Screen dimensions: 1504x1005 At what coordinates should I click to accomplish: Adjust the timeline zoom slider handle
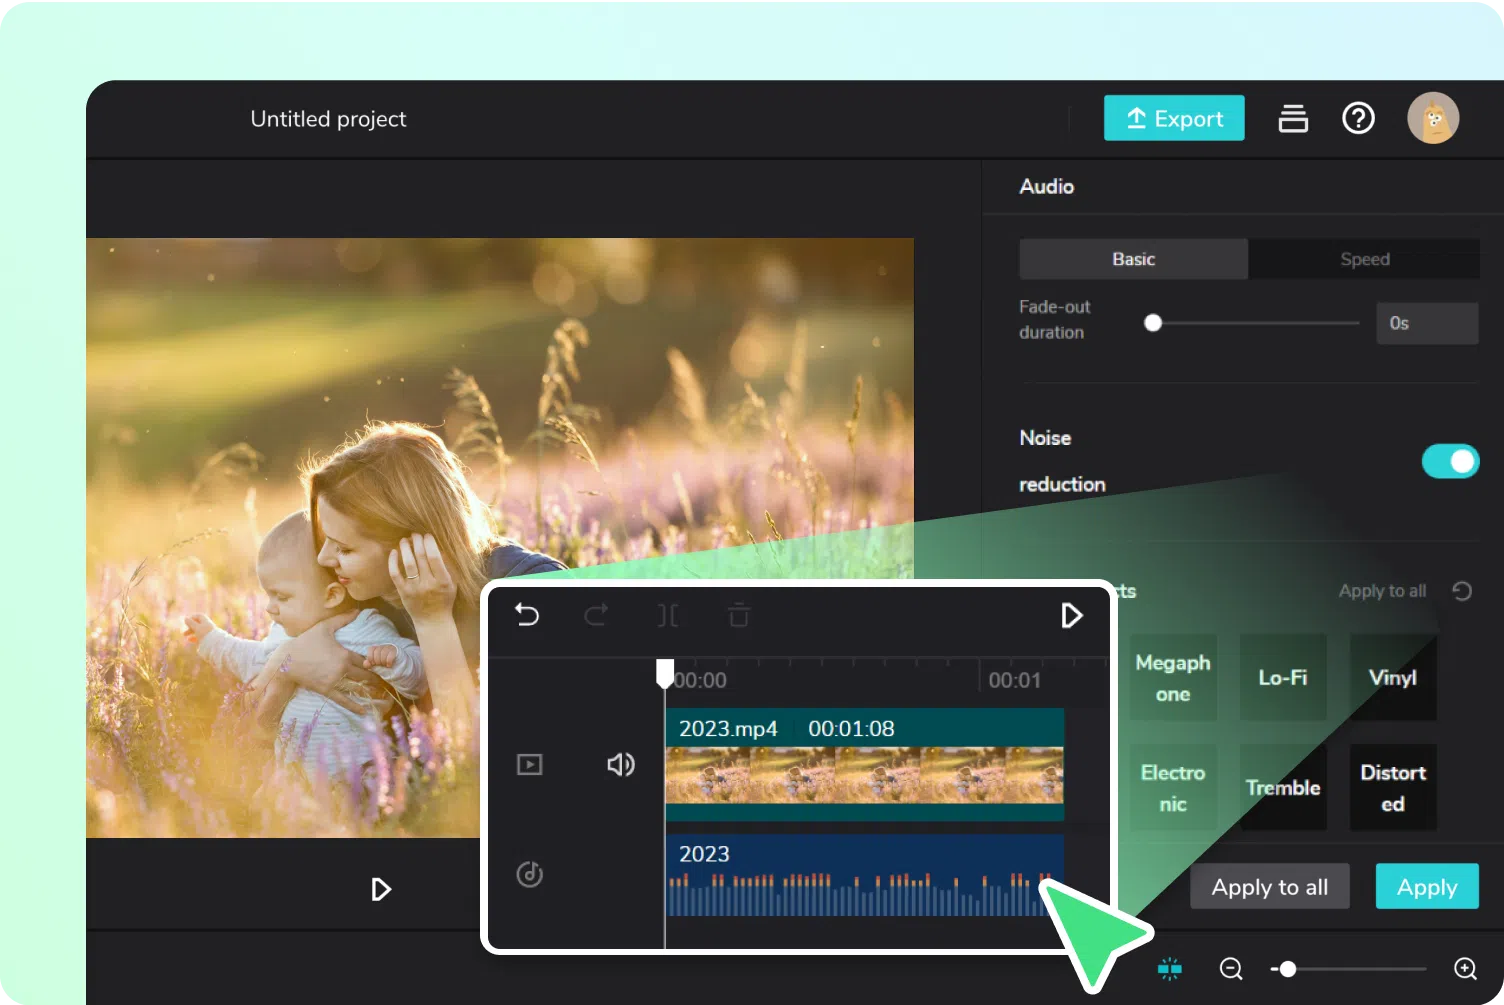pos(1288,968)
